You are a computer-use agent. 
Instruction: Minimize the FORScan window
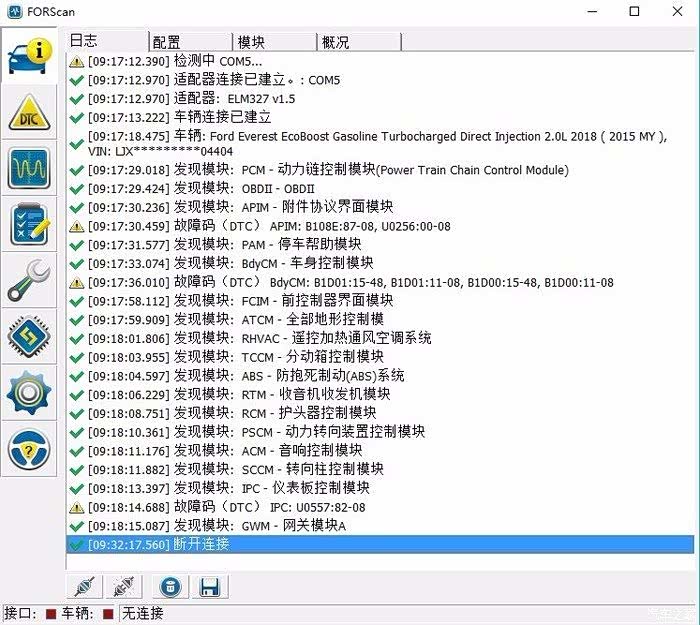point(592,12)
